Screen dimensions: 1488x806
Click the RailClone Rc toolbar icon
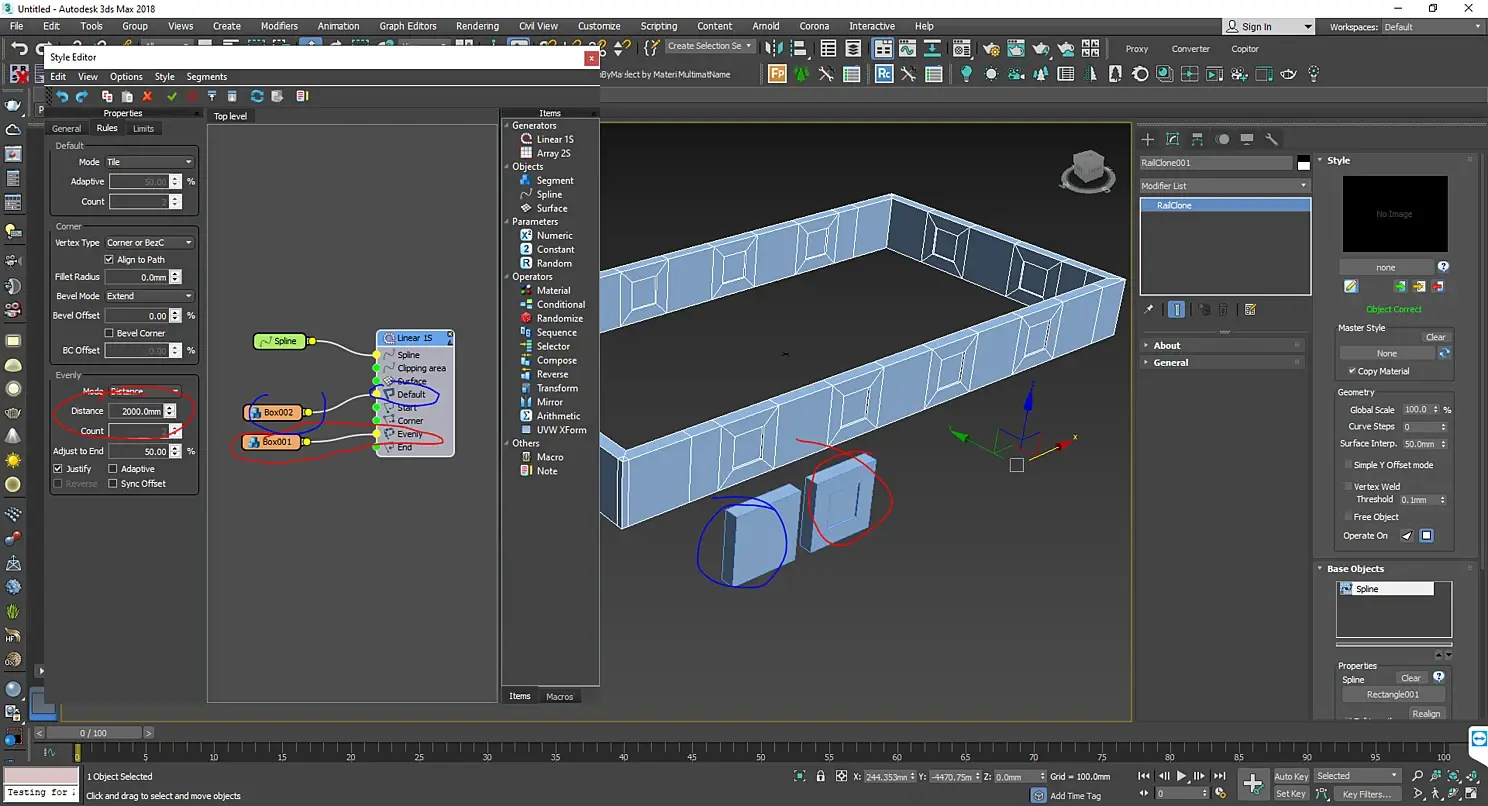point(884,74)
